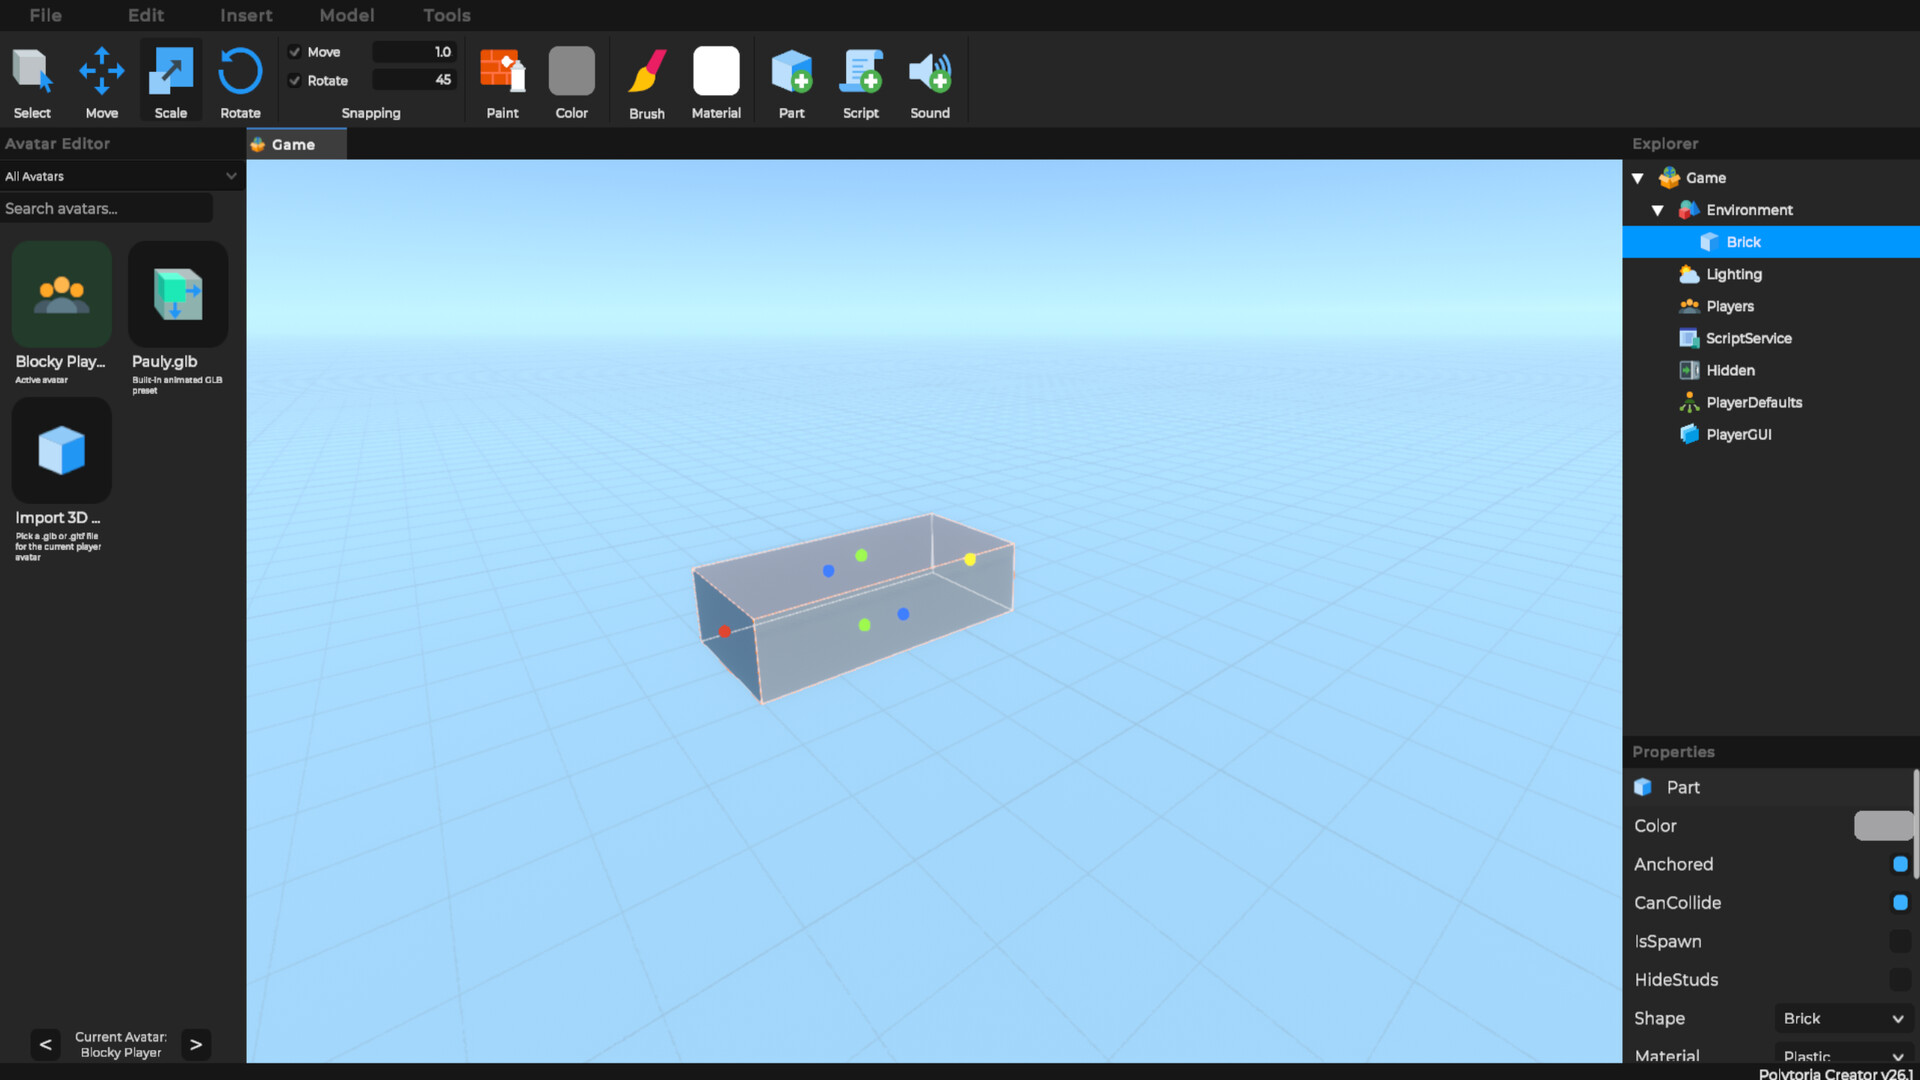Go to the previous avatar arrow button
Image resolution: width=1920 pixels, height=1080 pixels.
point(45,1045)
